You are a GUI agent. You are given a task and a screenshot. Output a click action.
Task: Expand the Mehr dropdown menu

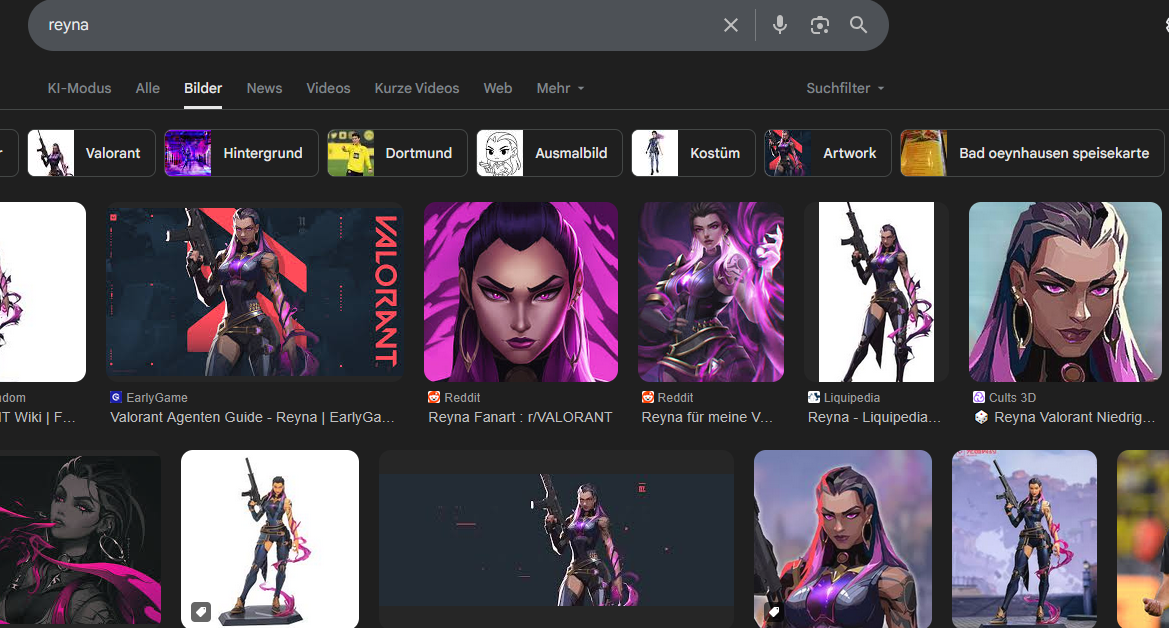pyautogui.click(x=560, y=88)
